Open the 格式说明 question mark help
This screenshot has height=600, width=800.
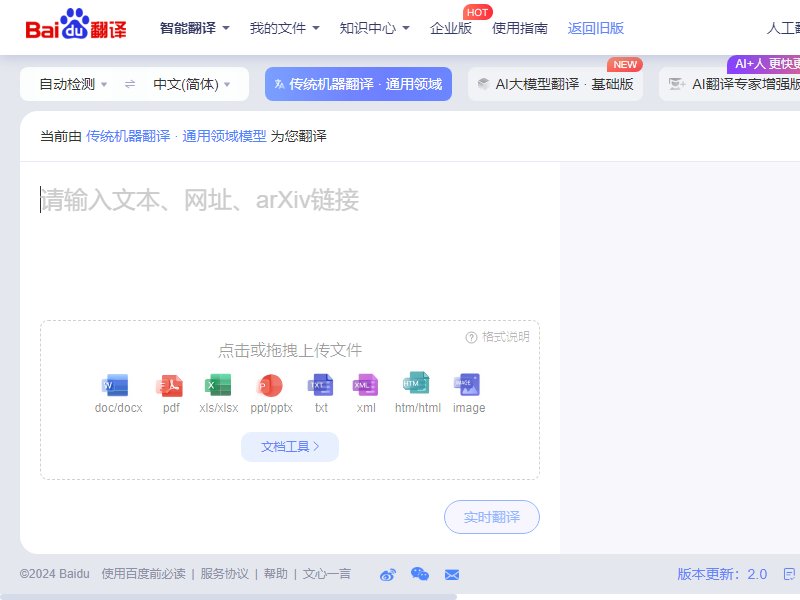coord(471,337)
